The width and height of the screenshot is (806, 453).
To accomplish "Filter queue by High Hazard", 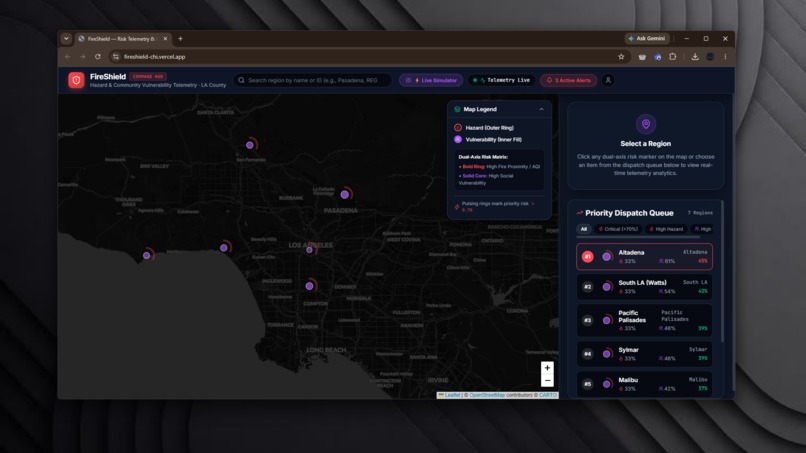I will coord(666,229).
